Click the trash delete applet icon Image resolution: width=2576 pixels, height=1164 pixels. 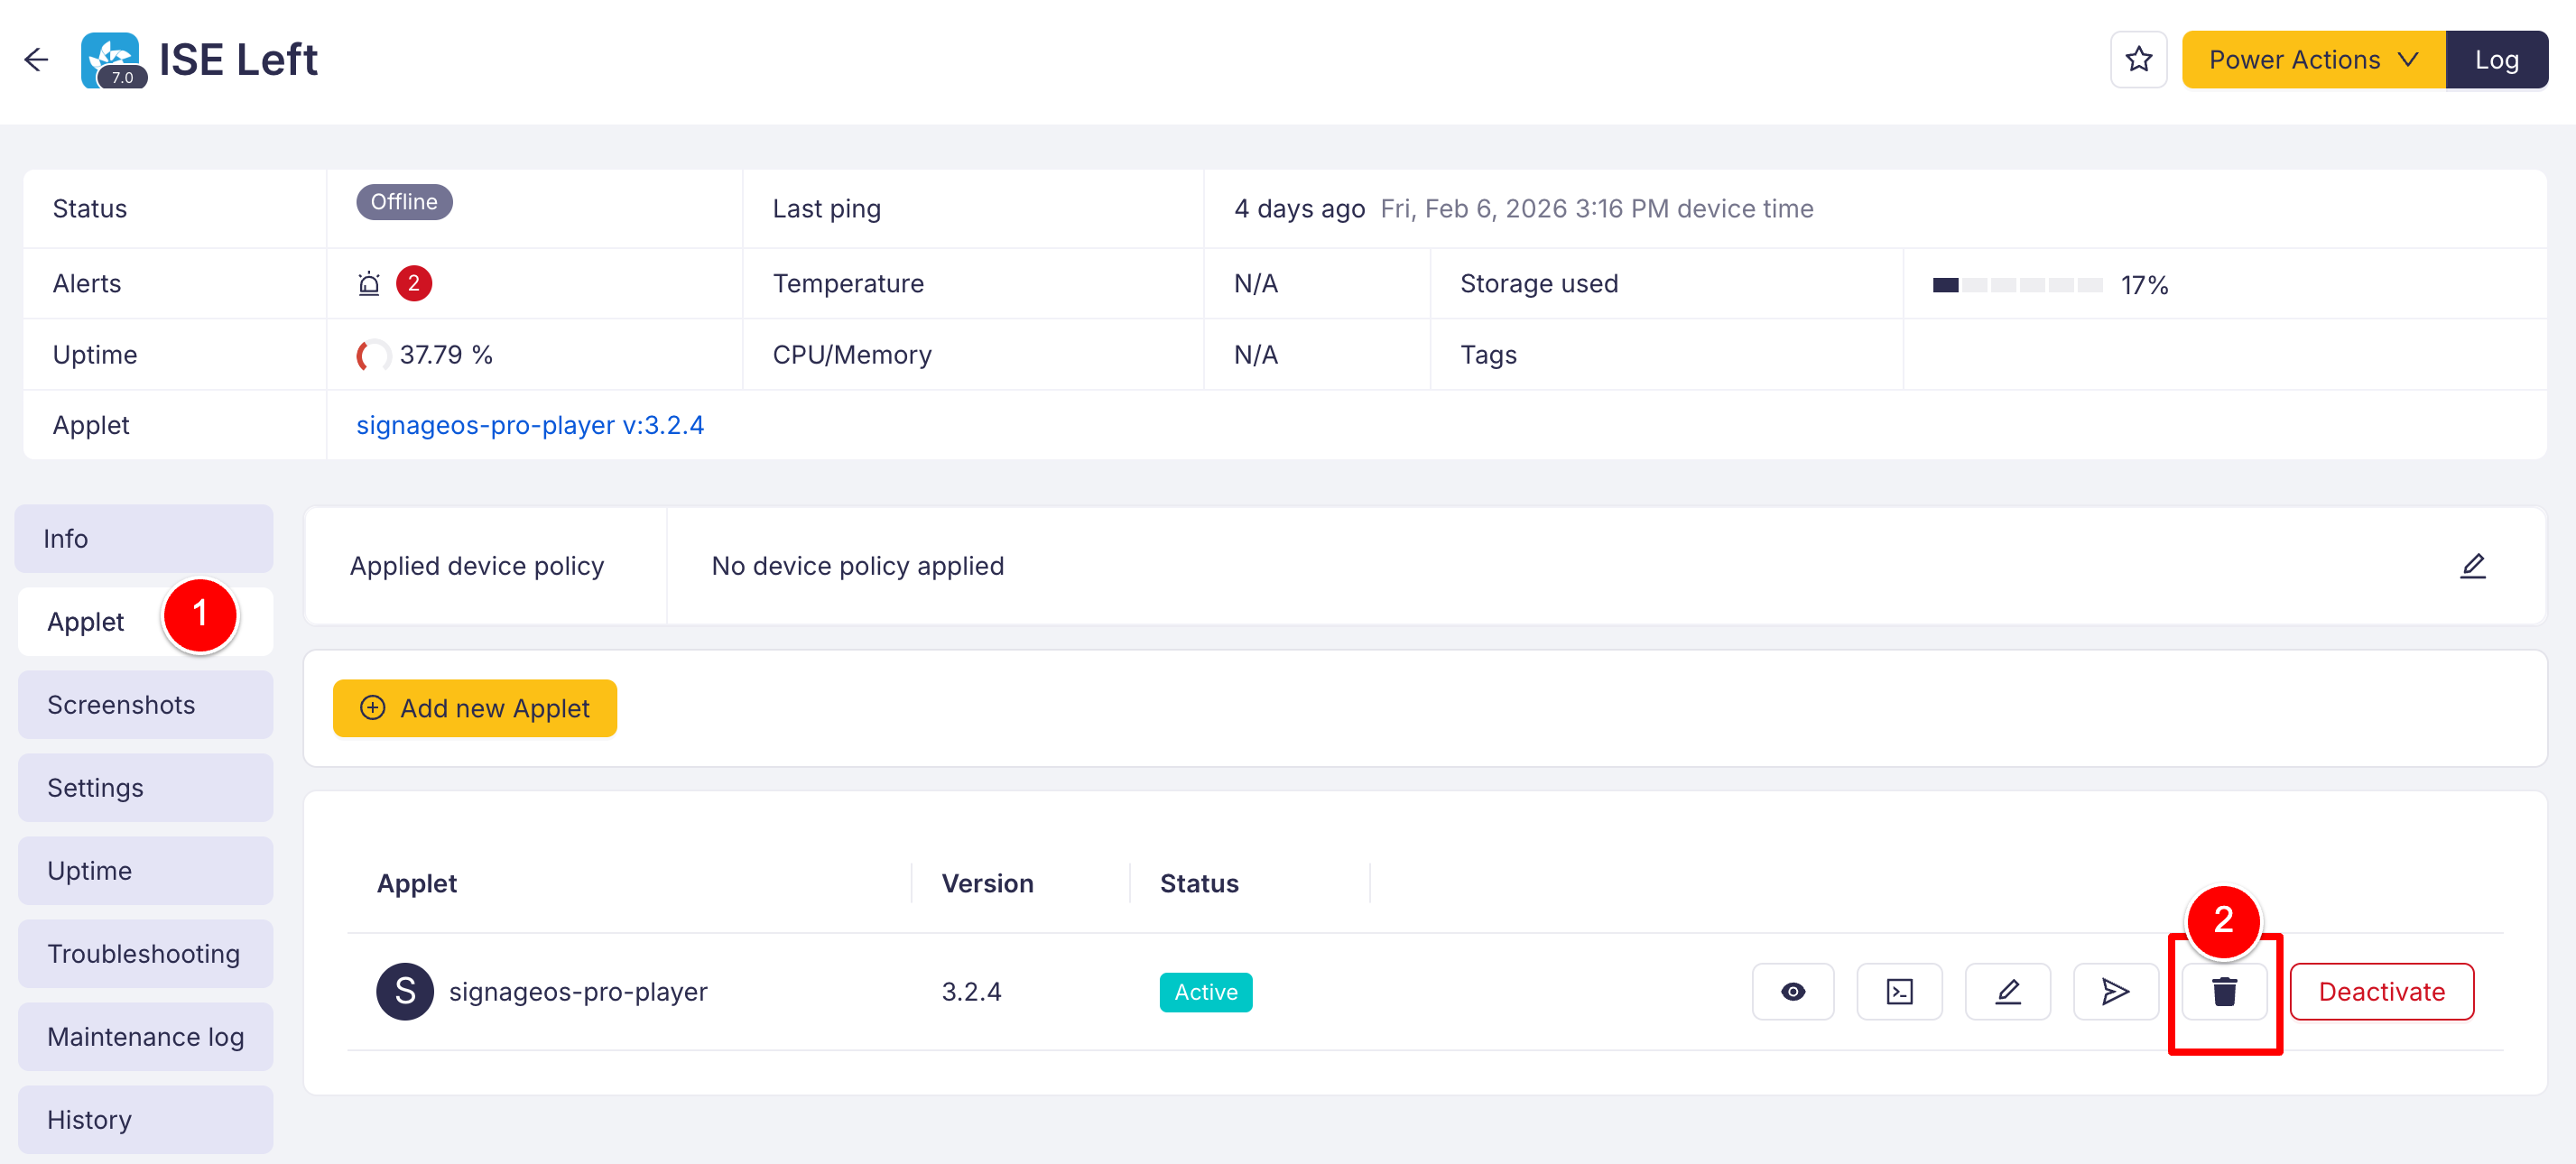[2224, 991]
